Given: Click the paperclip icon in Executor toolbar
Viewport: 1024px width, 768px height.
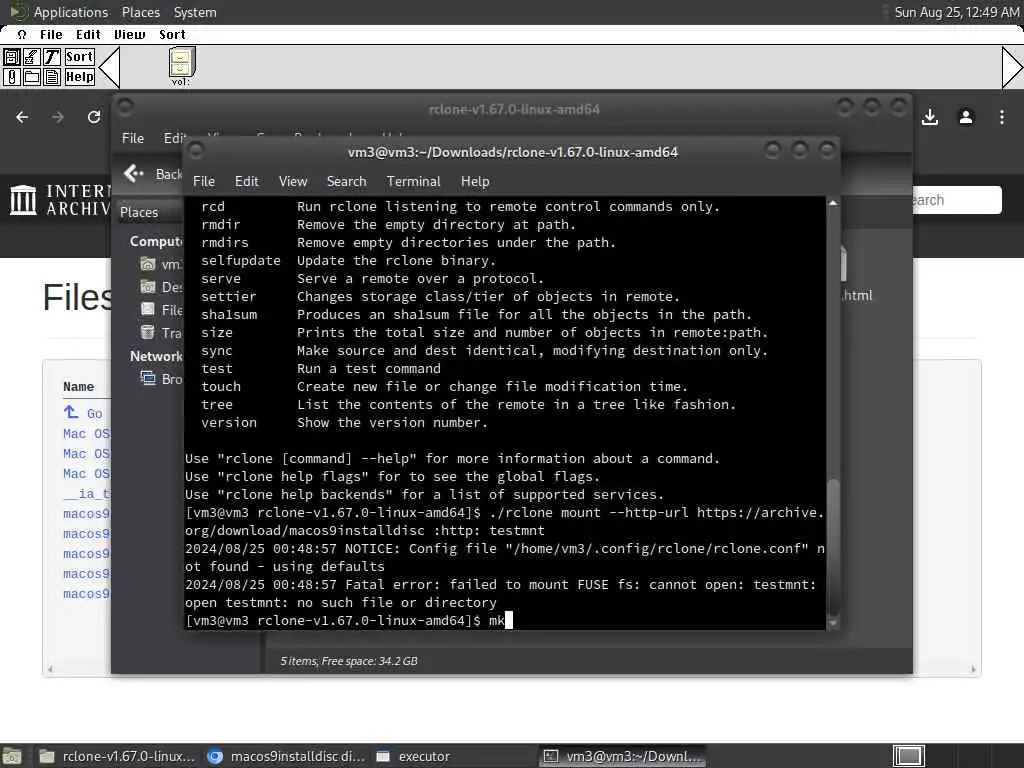Looking at the screenshot, I should [x=11, y=77].
